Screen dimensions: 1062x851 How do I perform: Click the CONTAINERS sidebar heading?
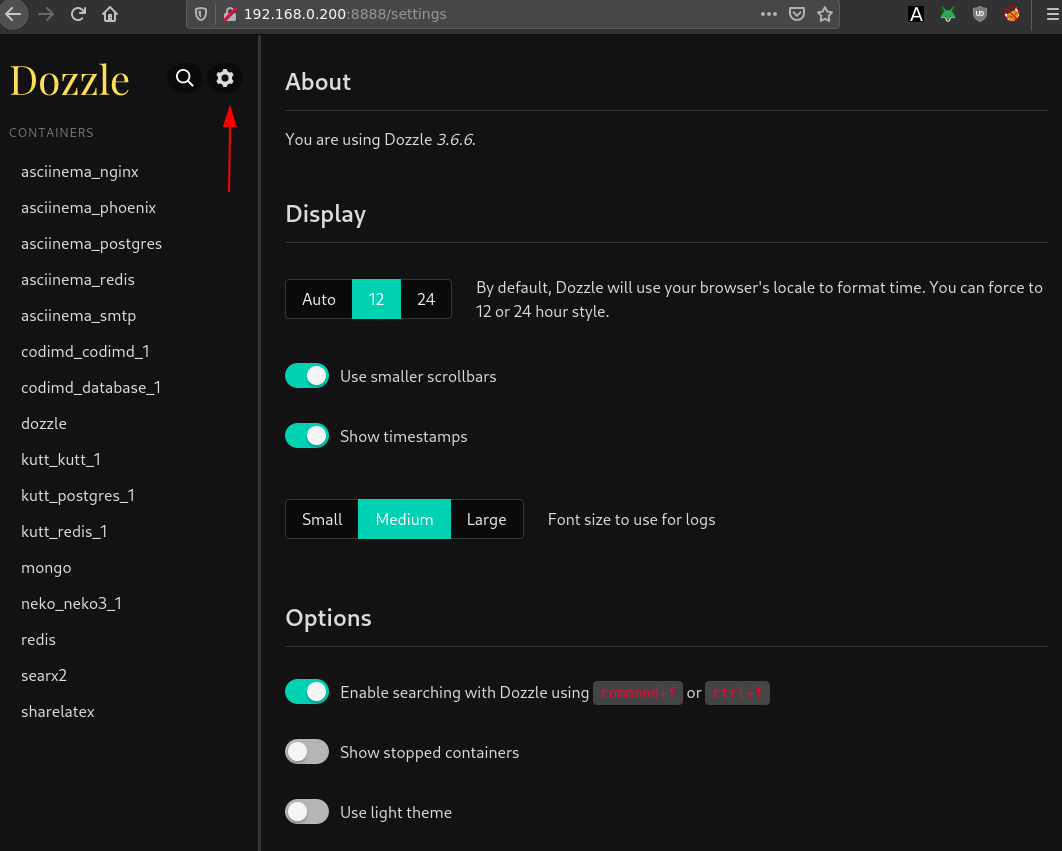[51, 133]
